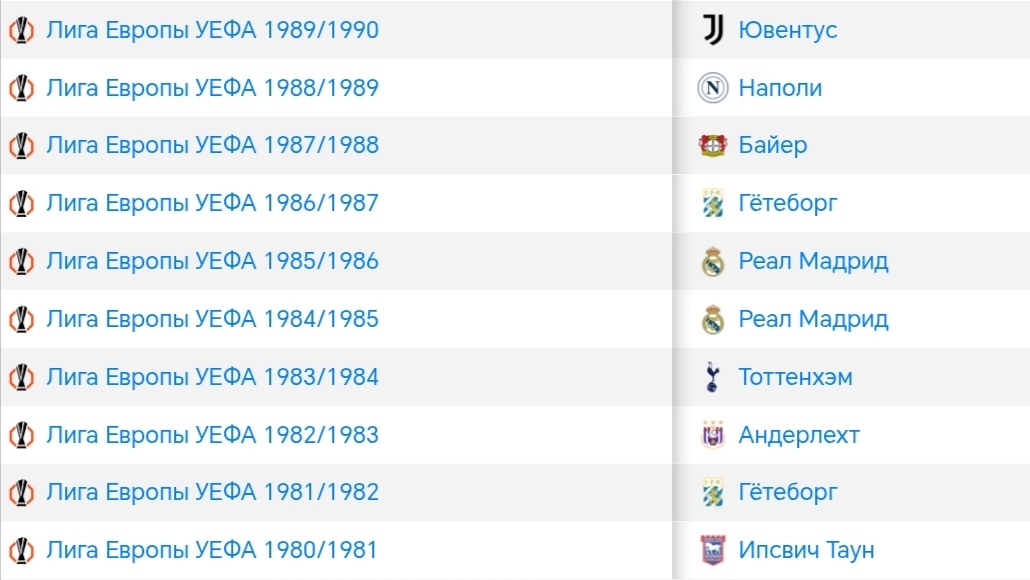Click the Ipswich Town crest icon
Image resolution: width=1030 pixels, height=580 pixels.
(x=712, y=550)
